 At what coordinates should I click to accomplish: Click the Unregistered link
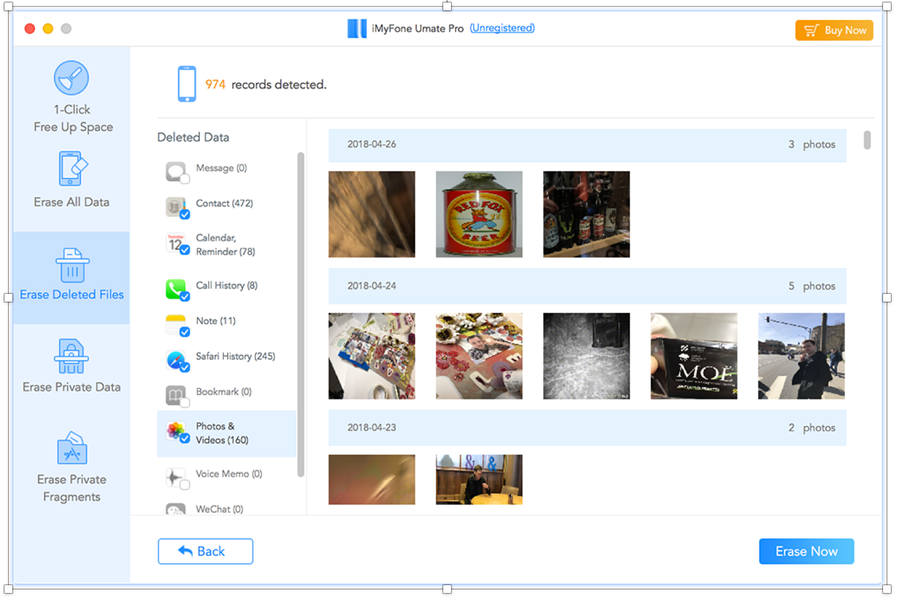pyautogui.click(x=502, y=28)
